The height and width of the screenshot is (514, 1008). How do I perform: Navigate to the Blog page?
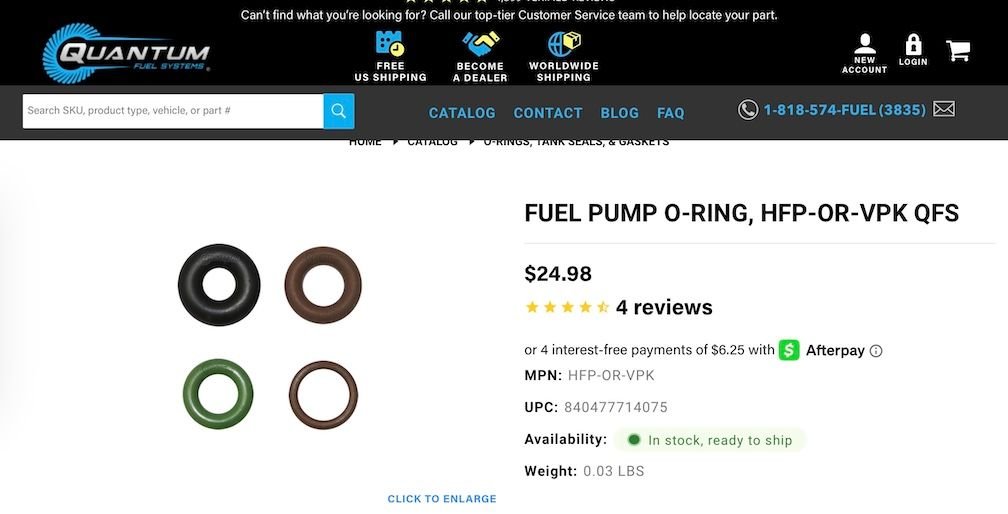click(x=620, y=113)
